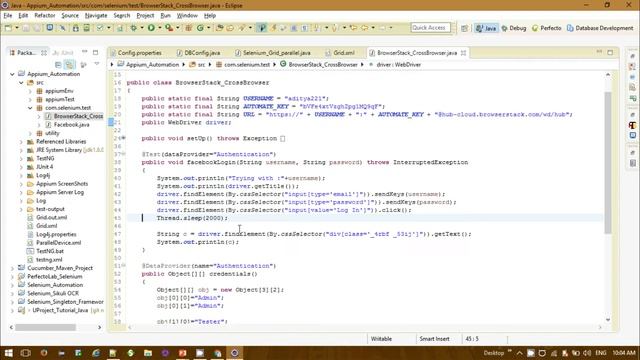Image resolution: width=640 pixels, height=360 pixels.
Task: Open the Navigate menu
Action: coord(96,16)
